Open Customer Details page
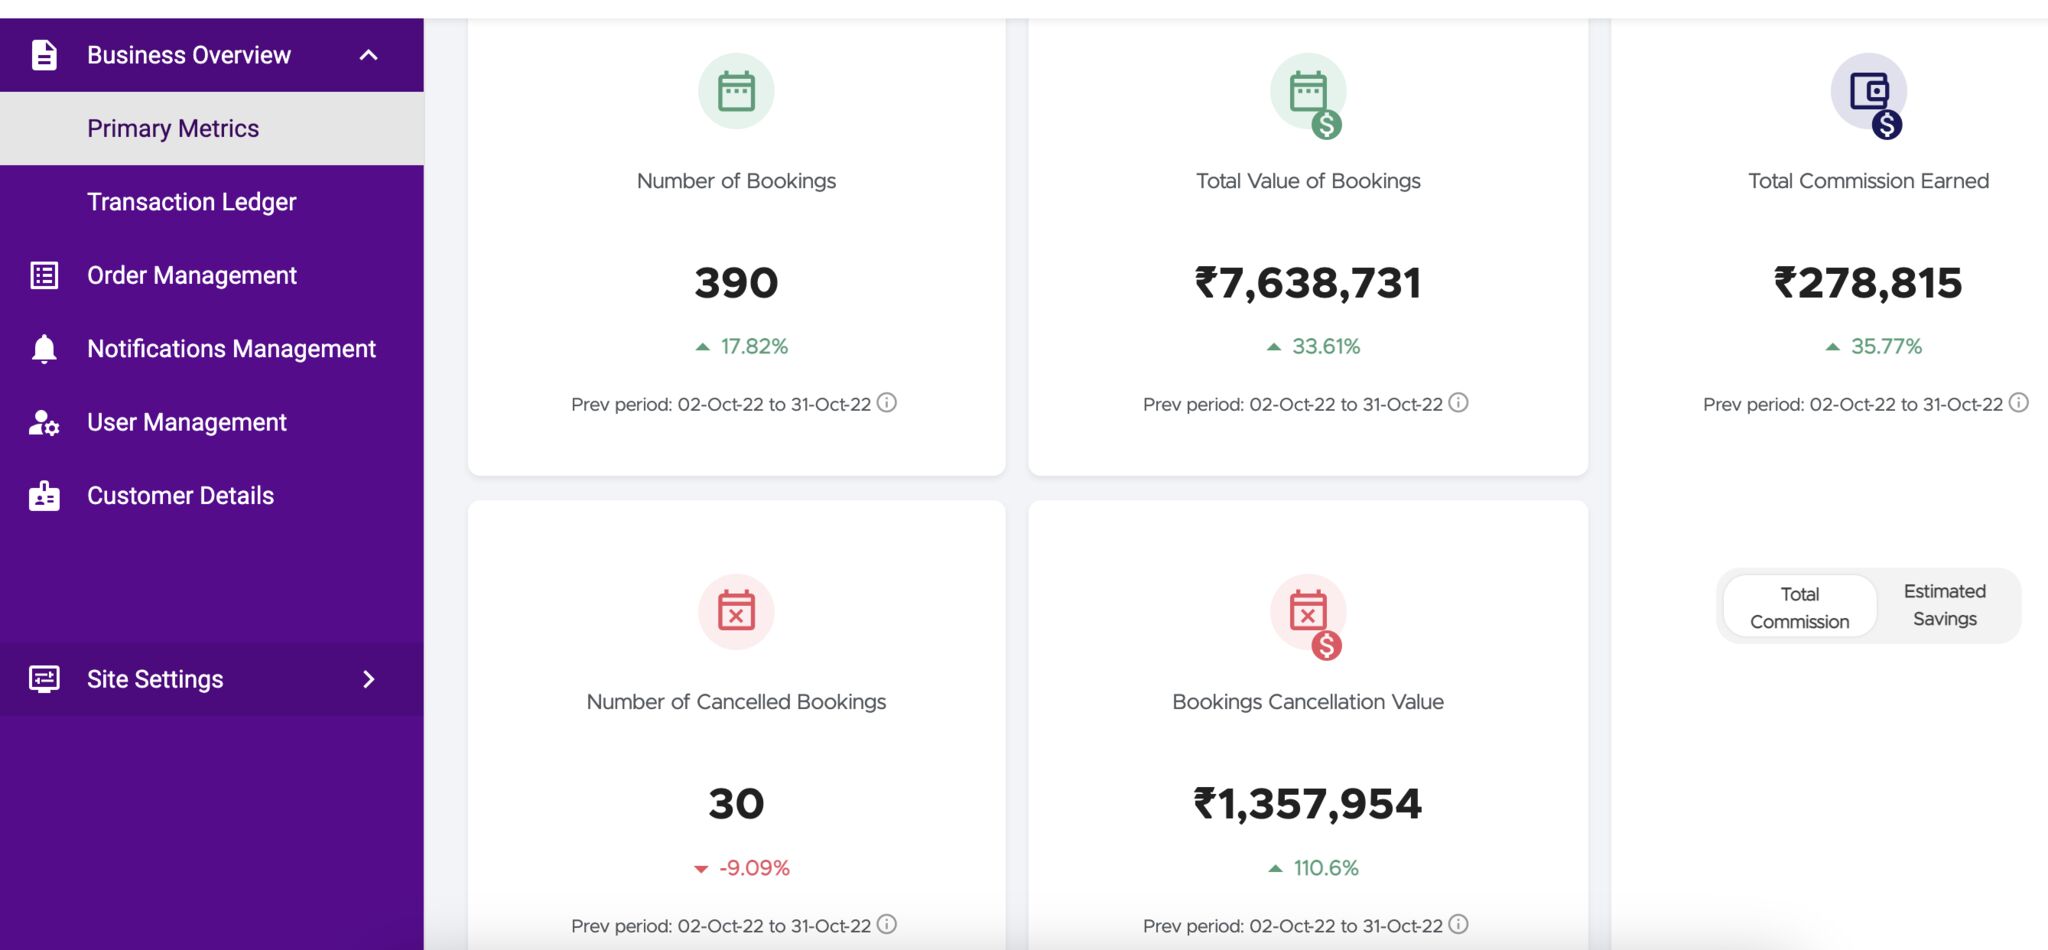The height and width of the screenshot is (950, 2048). pos(180,496)
